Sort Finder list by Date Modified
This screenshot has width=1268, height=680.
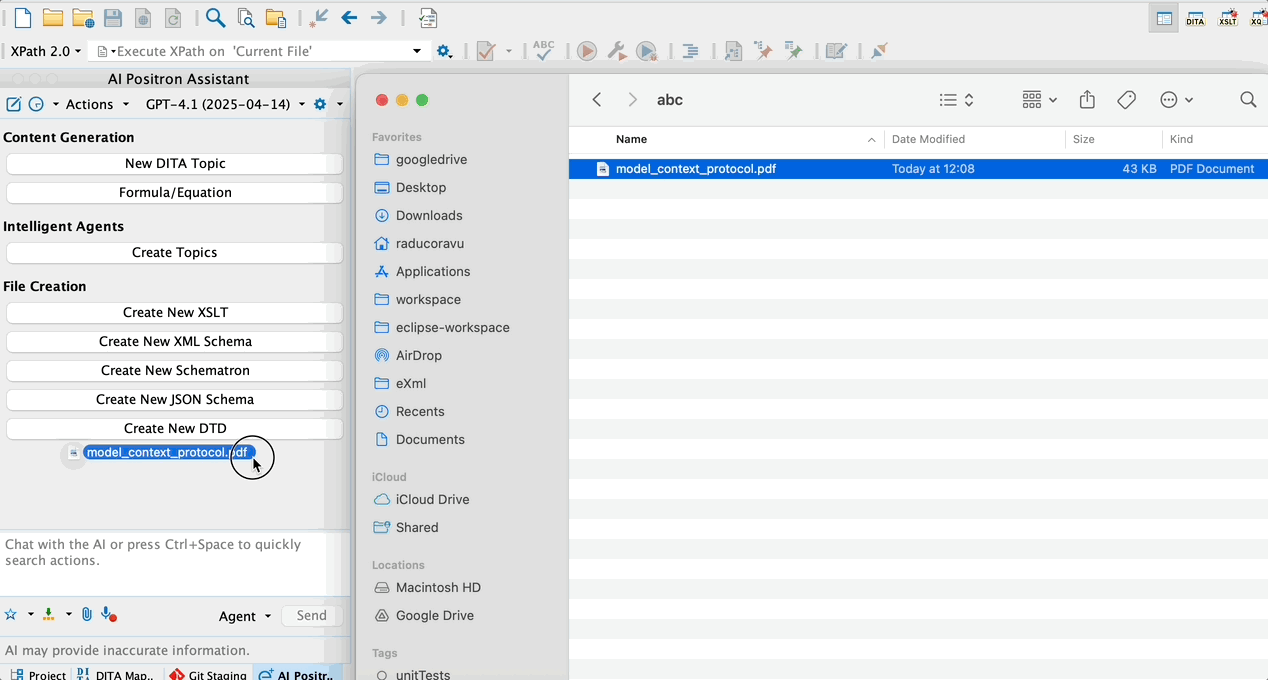pyautogui.click(x=928, y=139)
